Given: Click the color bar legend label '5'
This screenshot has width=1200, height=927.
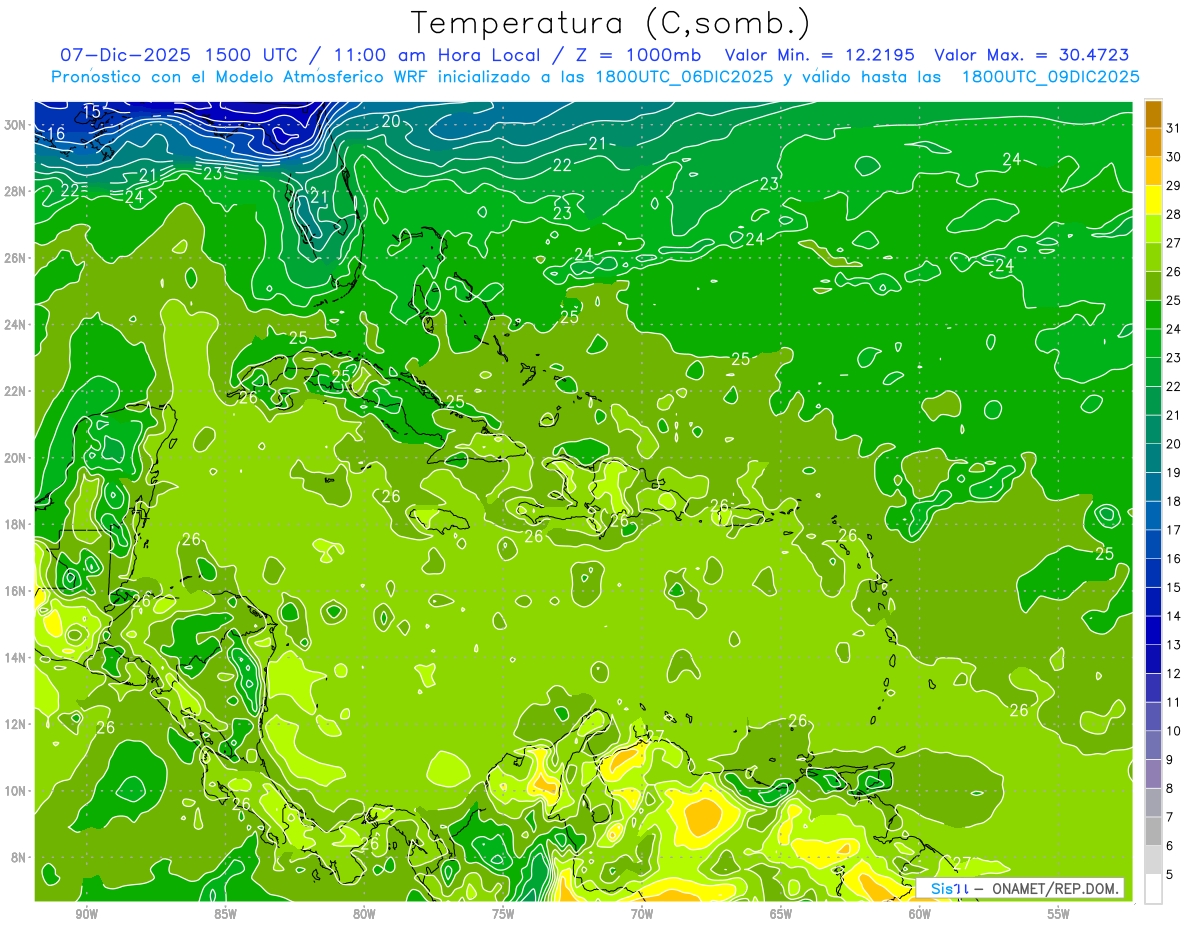Looking at the screenshot, I should 1170,875.
